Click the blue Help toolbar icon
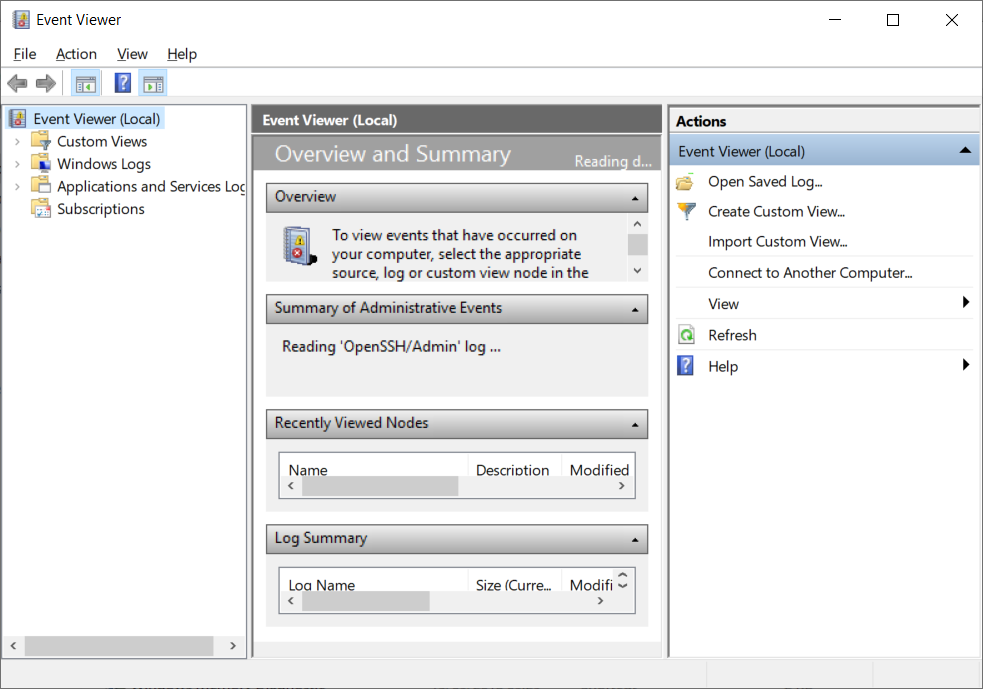The width and height of the screenshot is (983, 689). pyautogui.click(x=123, y=83)
